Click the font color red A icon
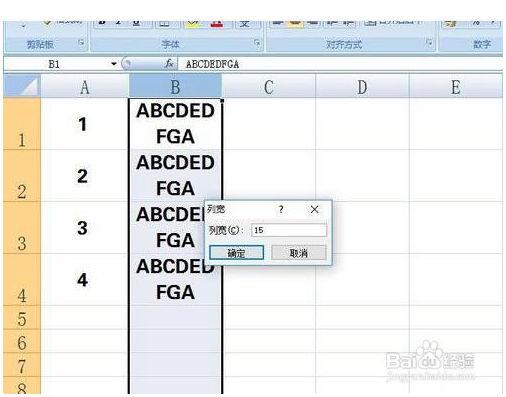 click(217, 23)
